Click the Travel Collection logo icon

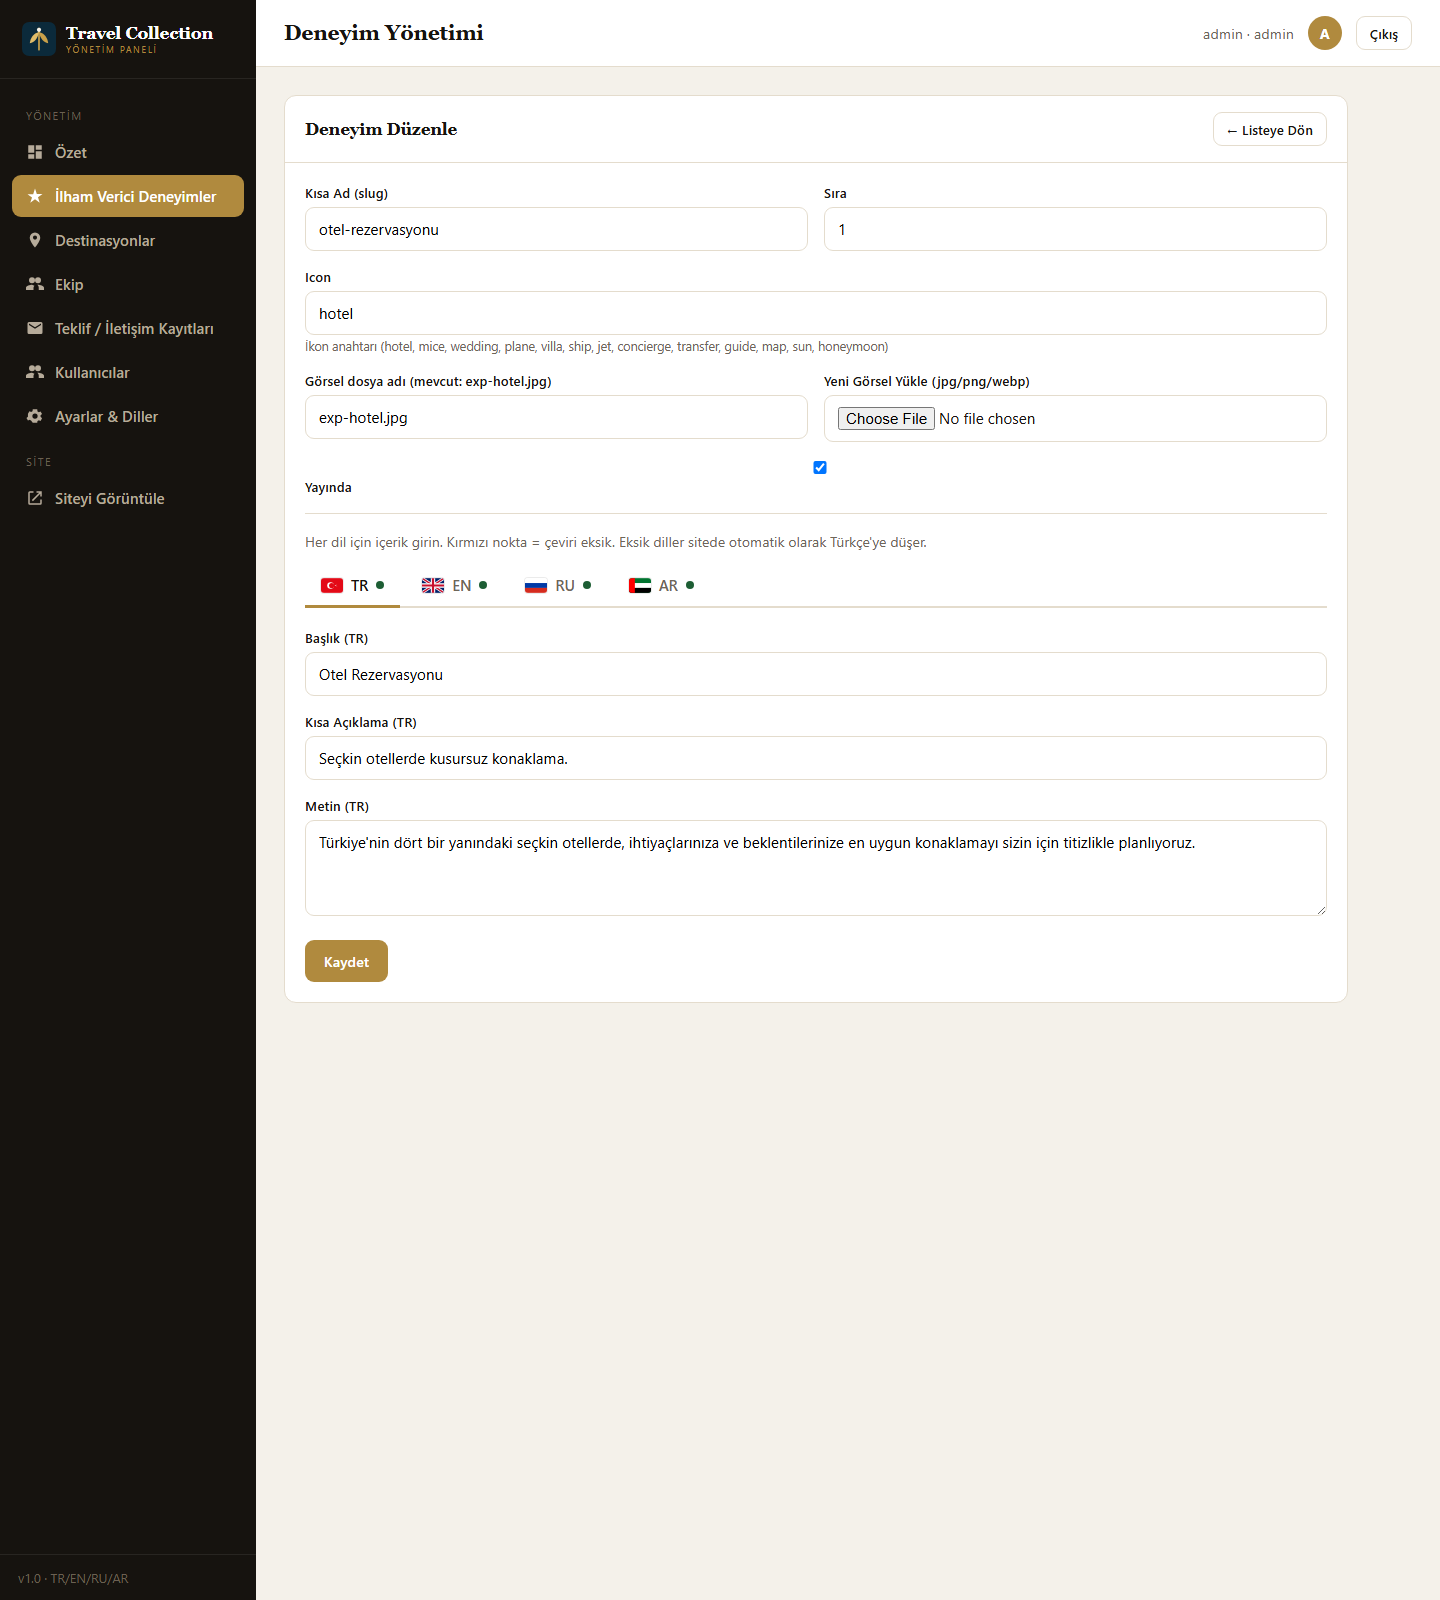[39, 39]
